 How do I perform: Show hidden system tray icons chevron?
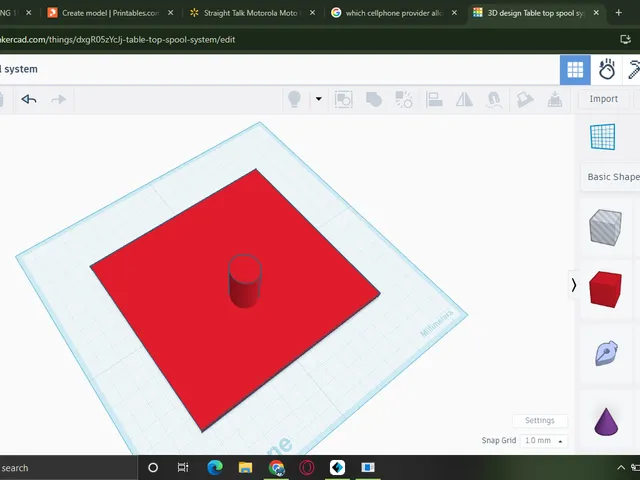(x=621, y=468)
